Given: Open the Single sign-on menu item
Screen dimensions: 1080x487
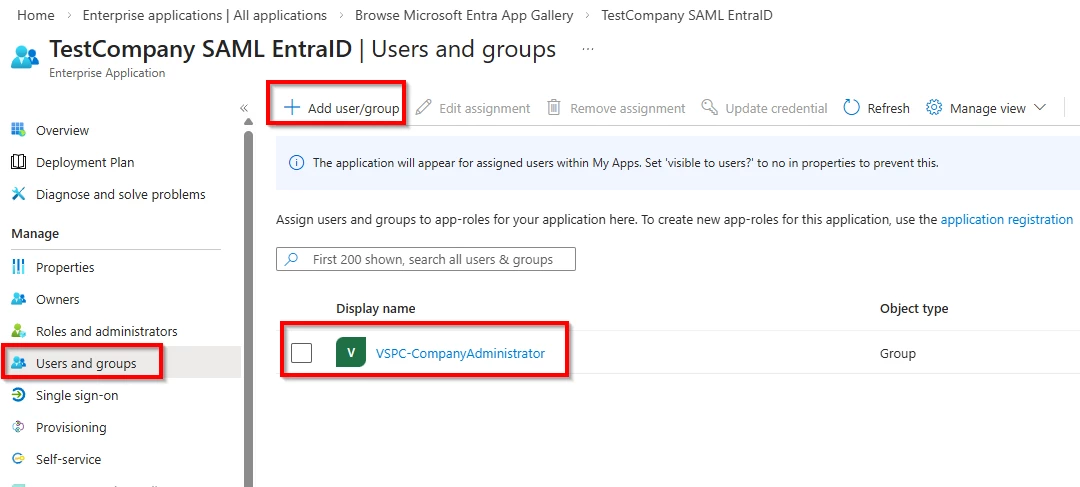Looking at the screenshot, I should [x=77, y=395].
